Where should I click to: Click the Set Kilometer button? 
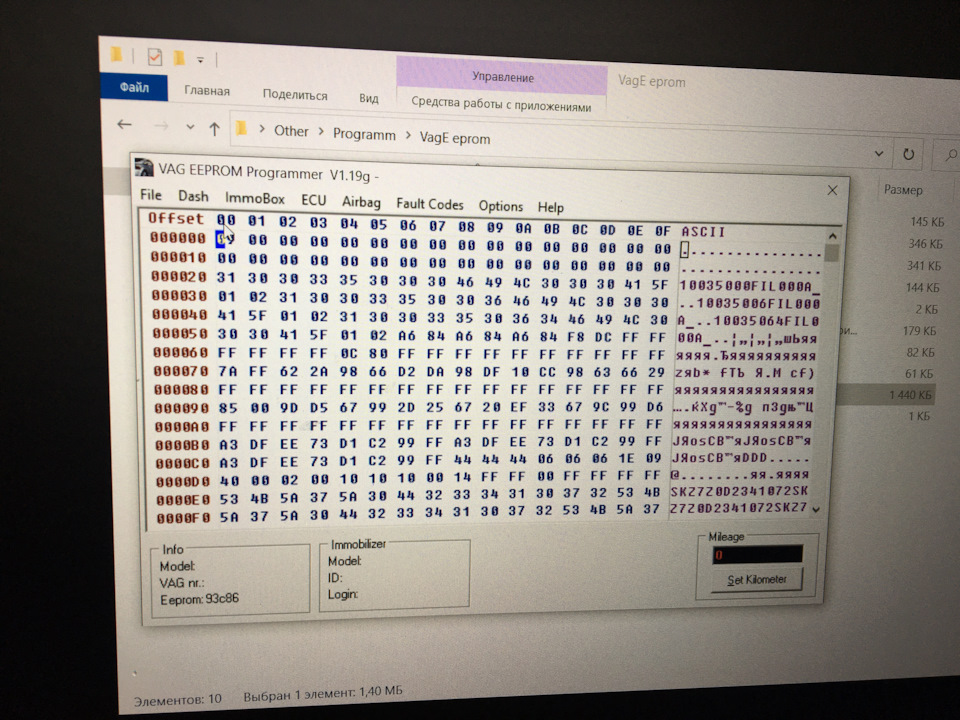(756, 579)
